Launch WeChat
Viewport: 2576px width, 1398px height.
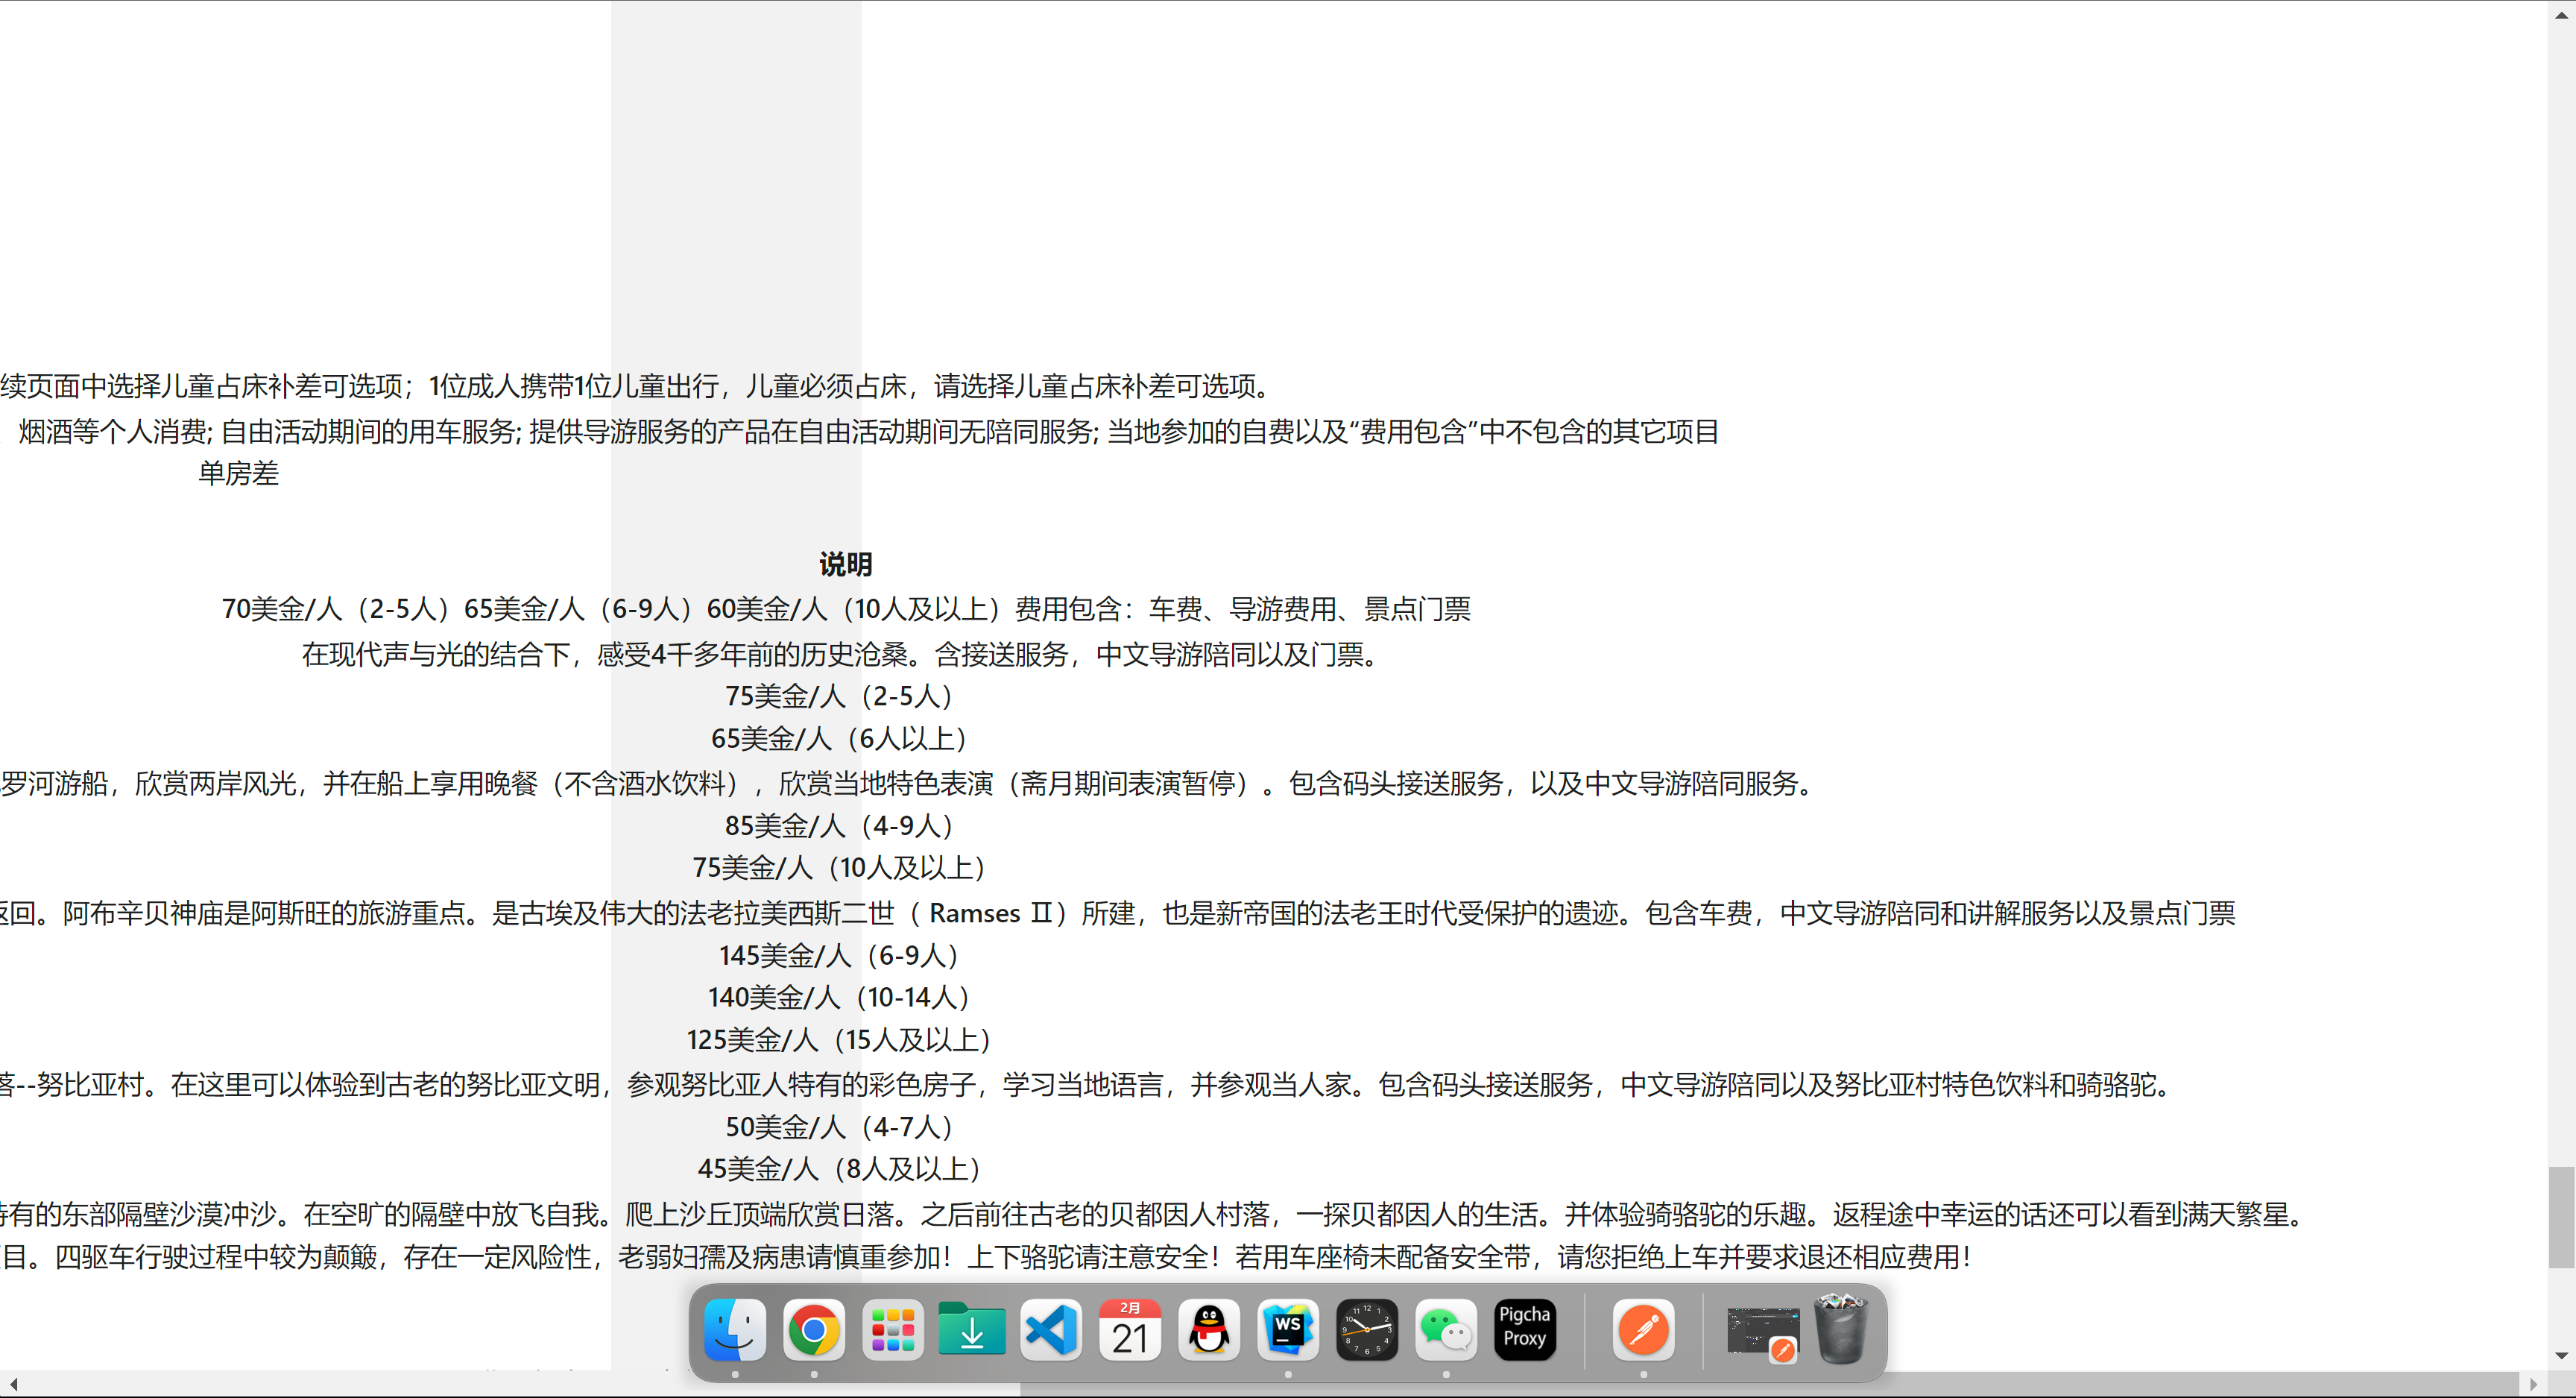[x=1446, y=1330]
